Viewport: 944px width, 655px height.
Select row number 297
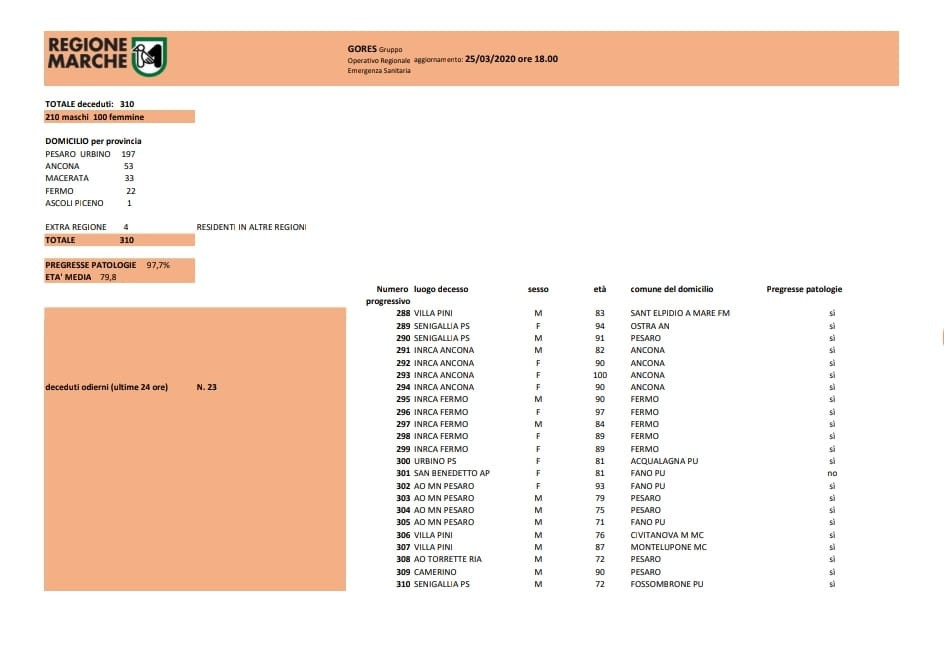pos(403,424)
